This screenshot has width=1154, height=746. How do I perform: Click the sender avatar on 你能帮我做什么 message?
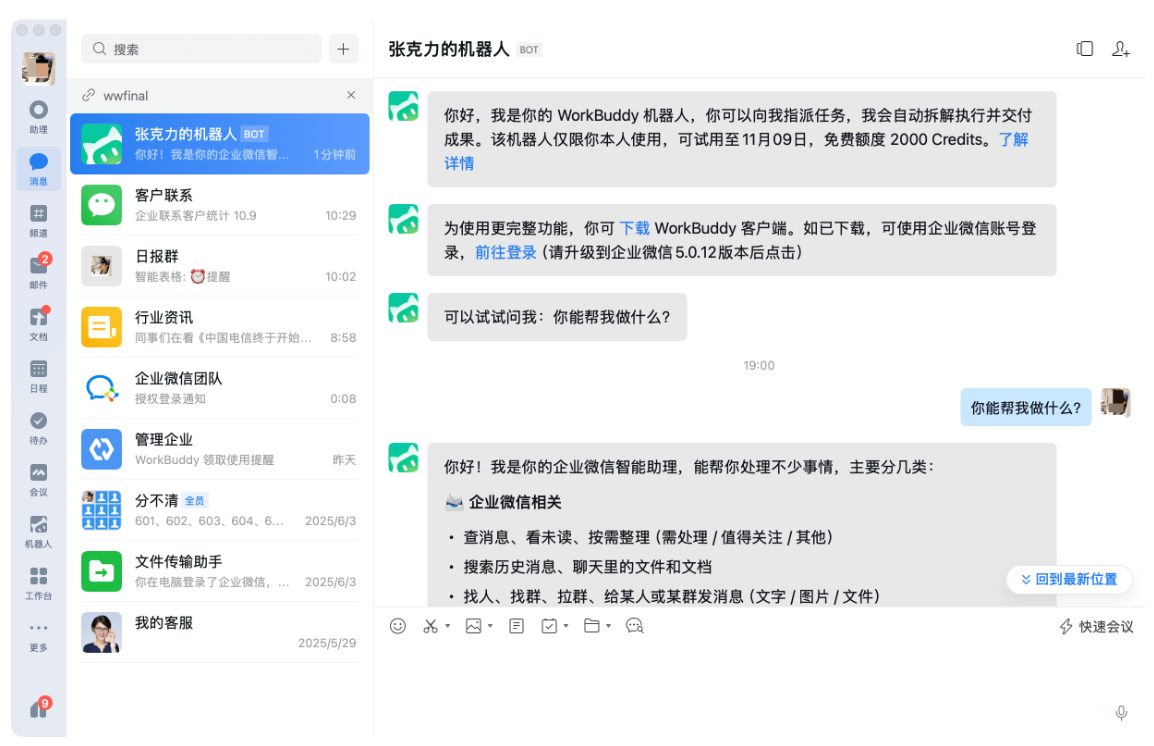1115,402
